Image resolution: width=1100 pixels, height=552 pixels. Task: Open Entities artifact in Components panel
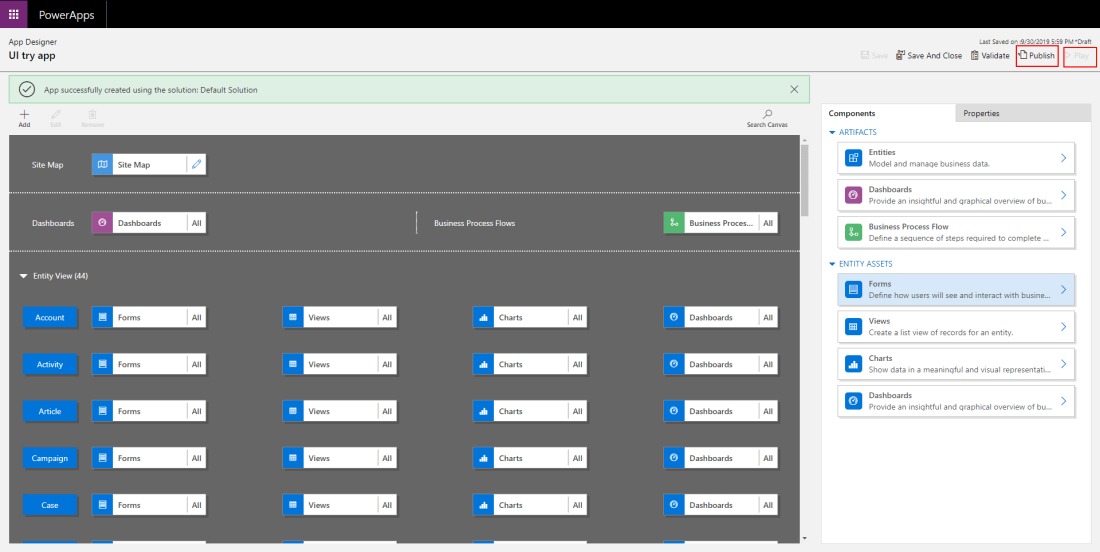956,158
